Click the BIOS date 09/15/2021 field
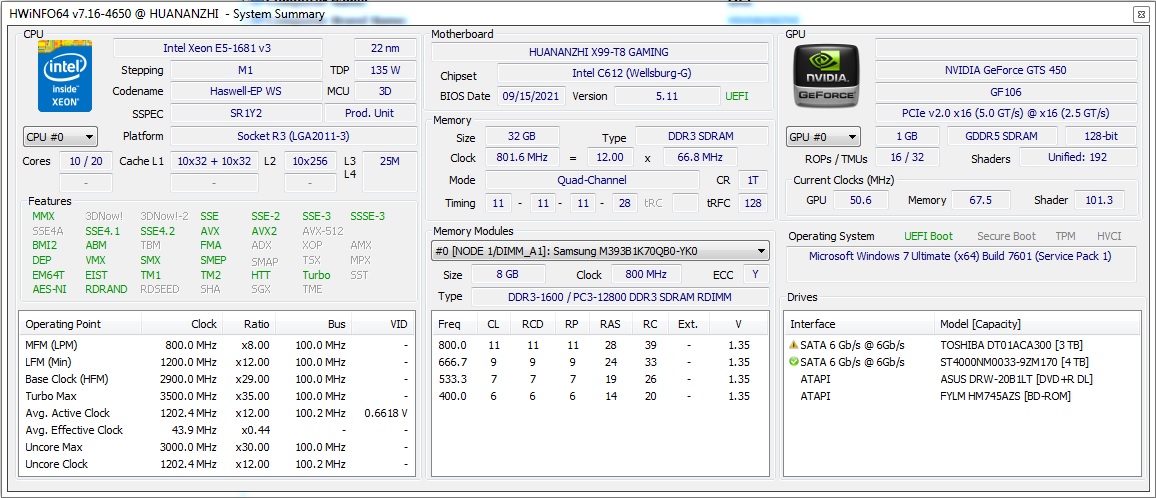Viewport: 1156px width, 498px height. click(x=531, y=96)
